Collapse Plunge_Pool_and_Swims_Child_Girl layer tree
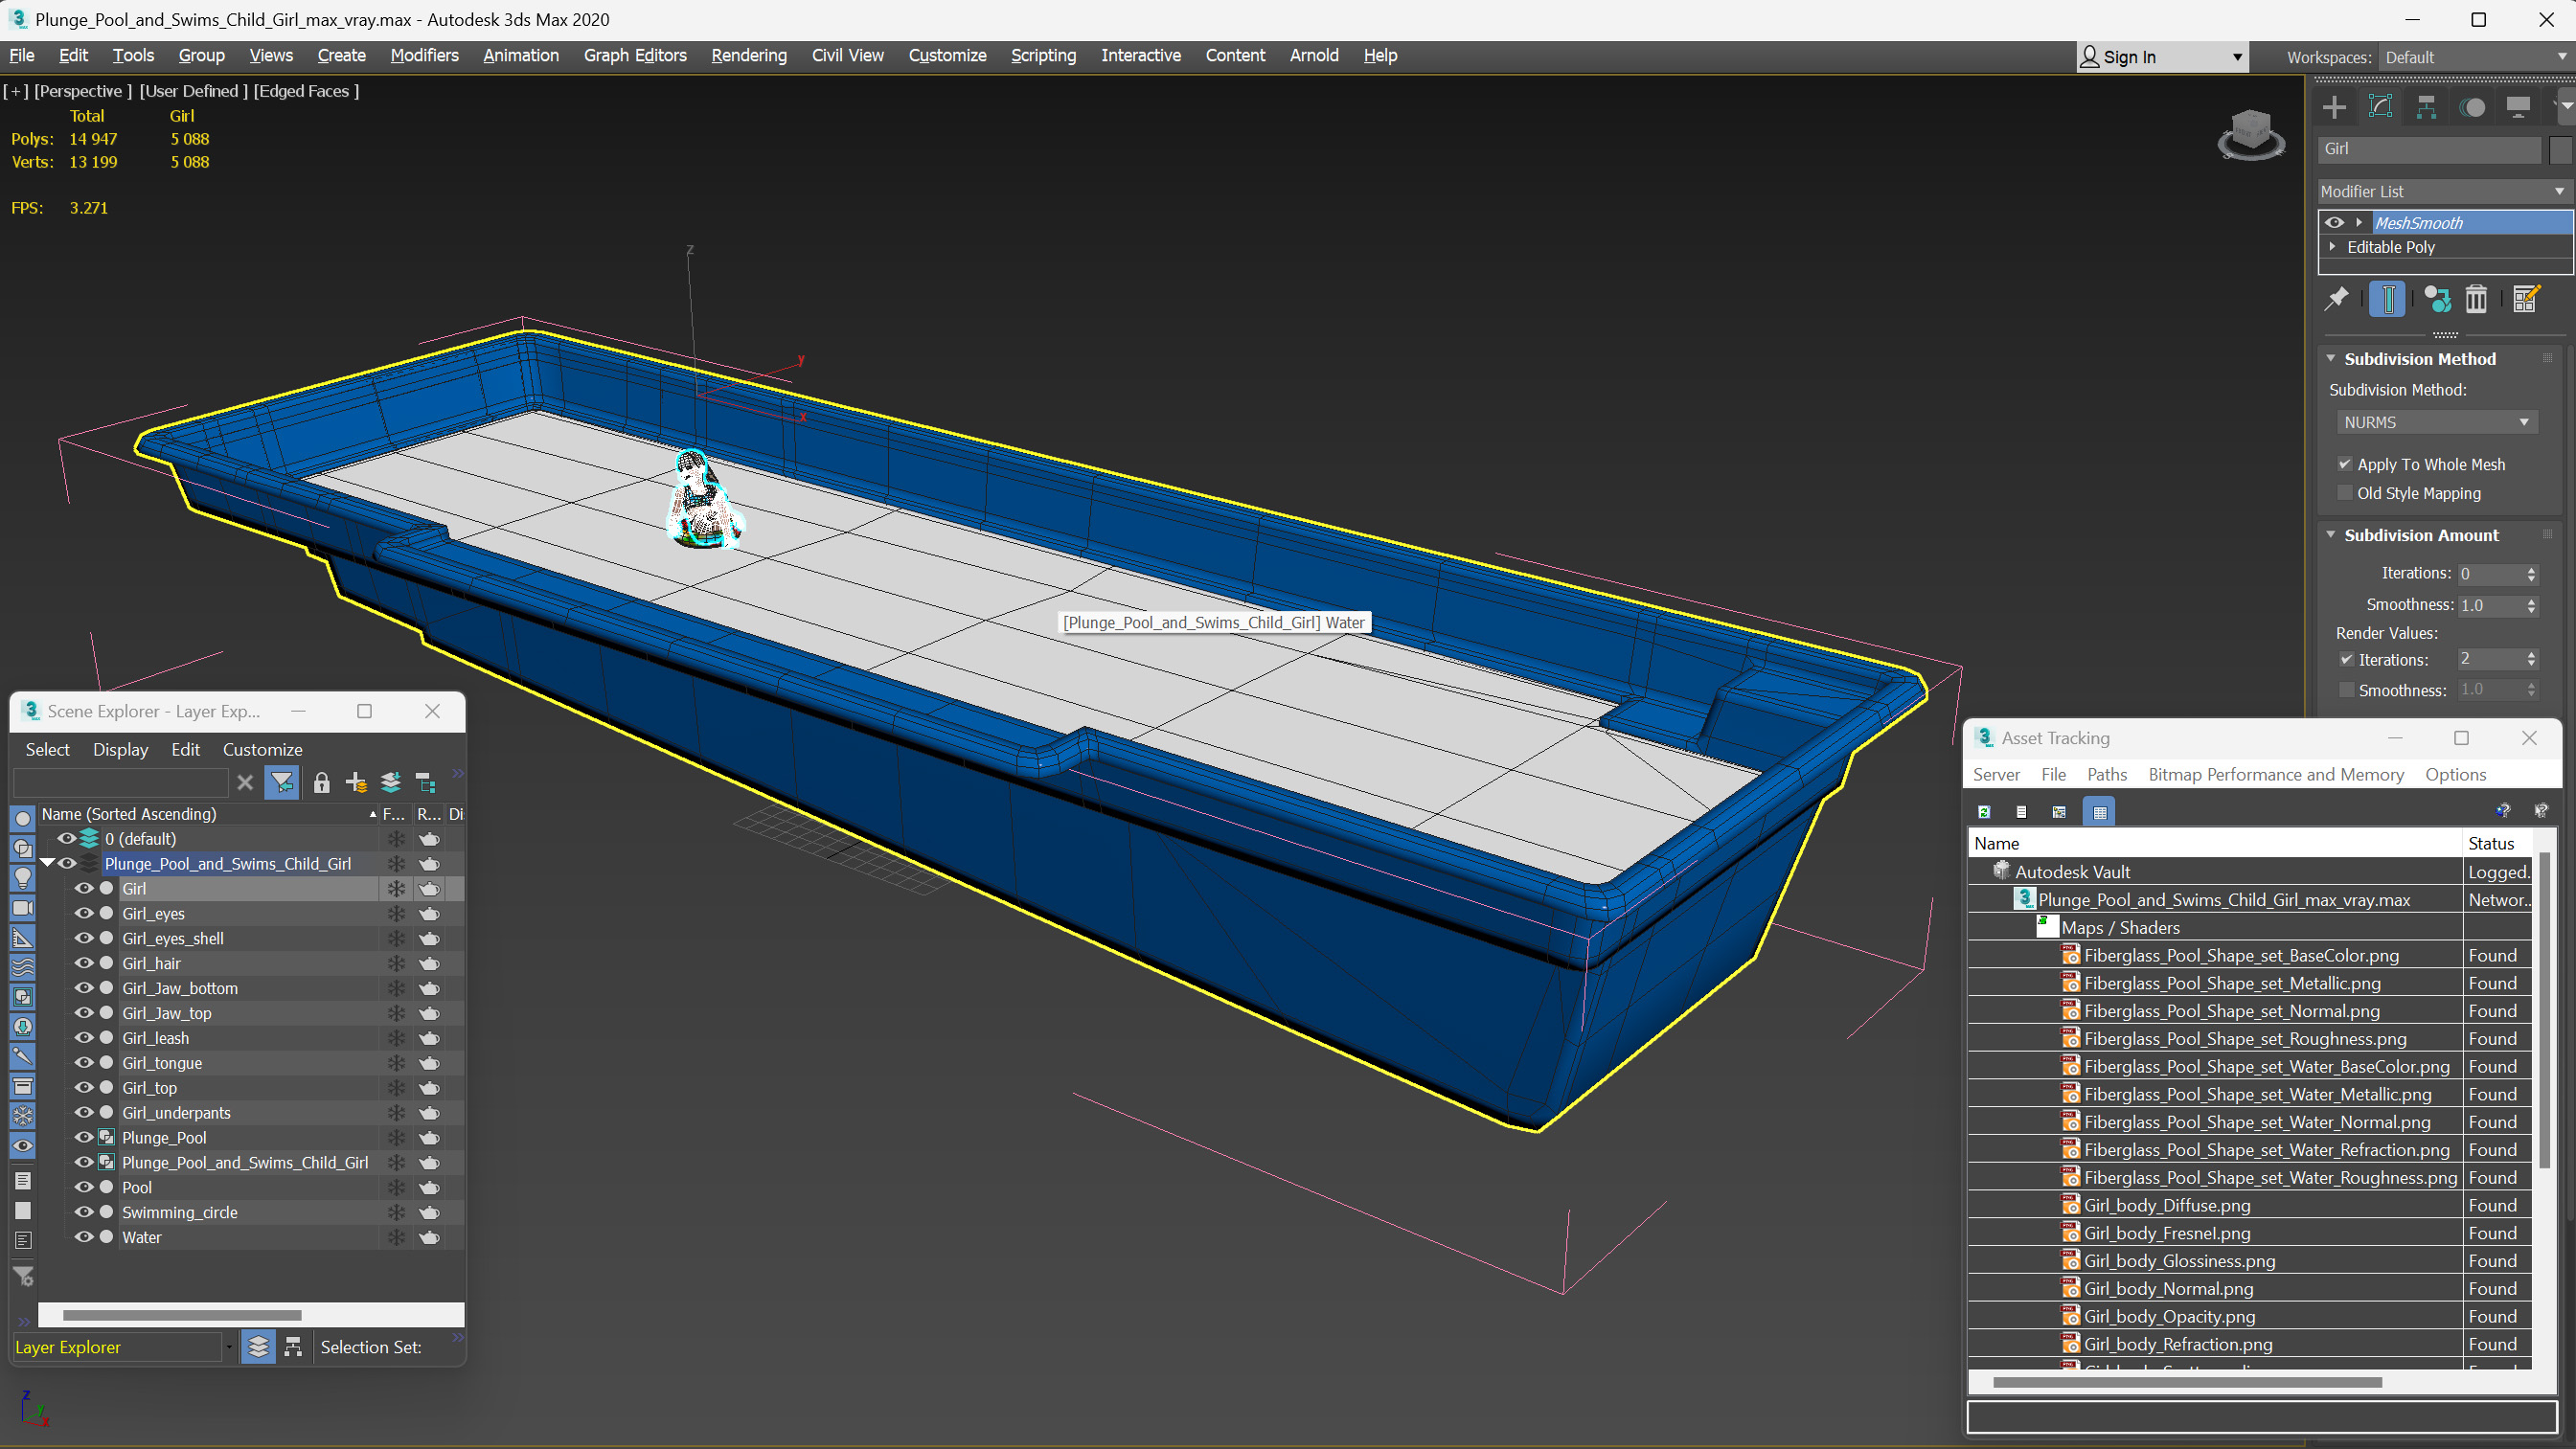Screen dimensions: 2576x1449 pos(47,863)
